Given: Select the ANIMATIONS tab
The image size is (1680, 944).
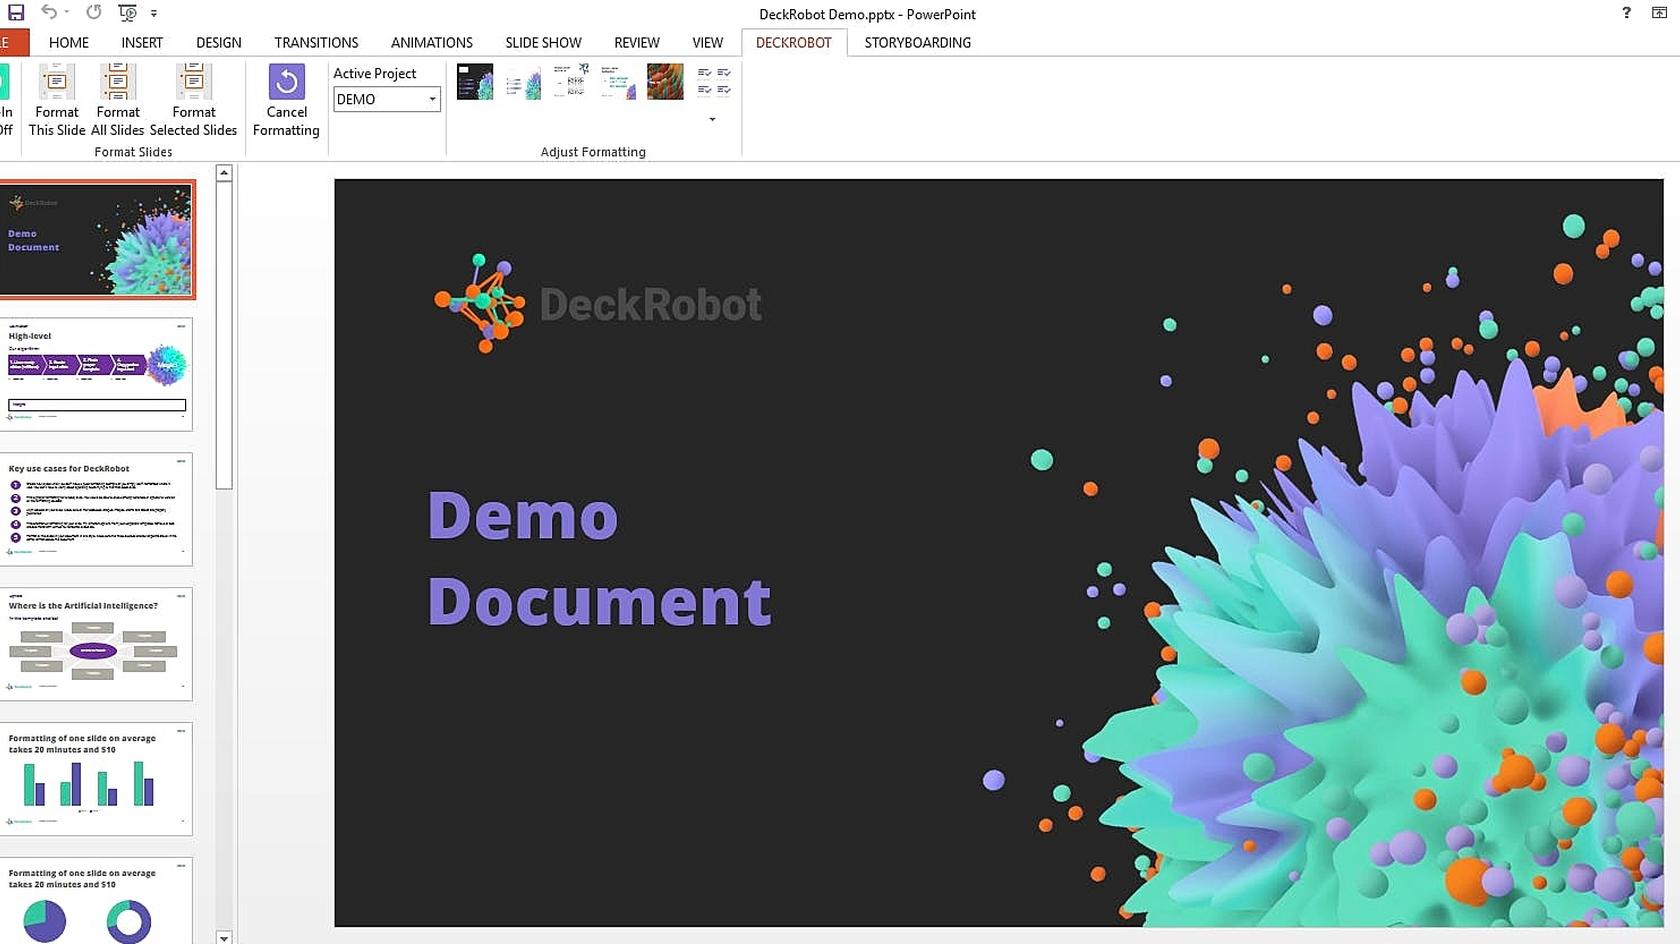Looking at the screenshot, I should point(432,42).
